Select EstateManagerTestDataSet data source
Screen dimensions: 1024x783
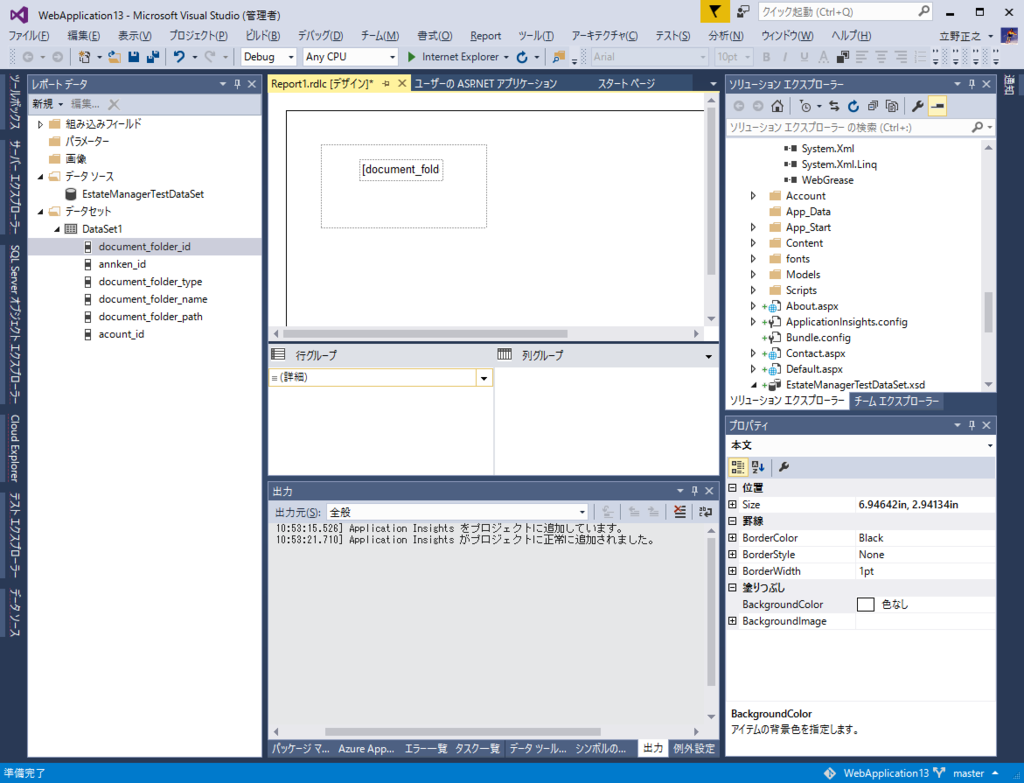(x=143, y=194)
